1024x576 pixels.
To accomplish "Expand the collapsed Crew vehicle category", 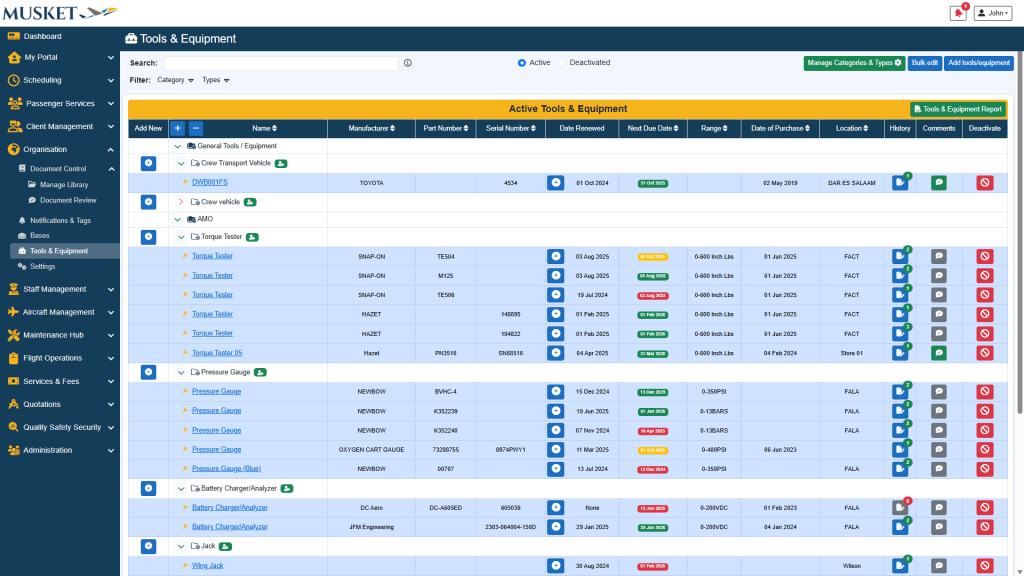I will point(181,202).
